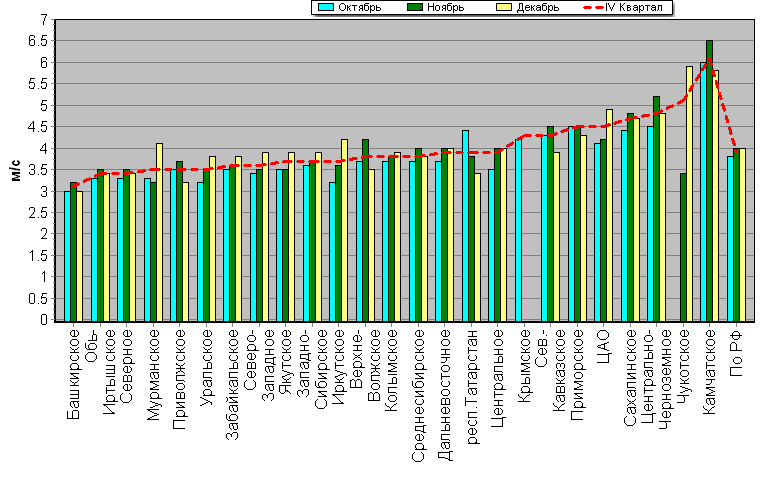Click the cyan Октябрь legend swatch
Viewport: 777px width, 479px height.
(x=326, y=7)
